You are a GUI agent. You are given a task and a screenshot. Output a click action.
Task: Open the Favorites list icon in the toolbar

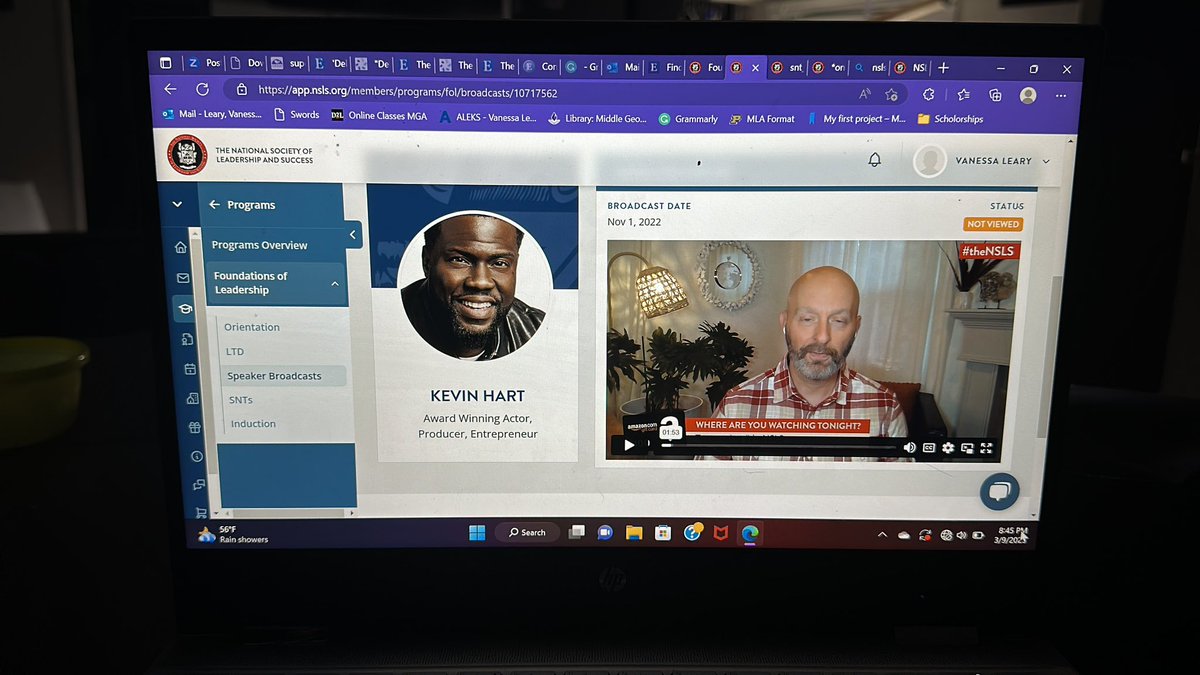pos(962,95)
